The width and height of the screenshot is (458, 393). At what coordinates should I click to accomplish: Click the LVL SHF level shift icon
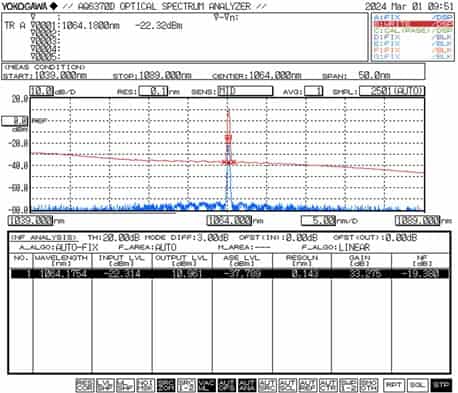[105, 385]
